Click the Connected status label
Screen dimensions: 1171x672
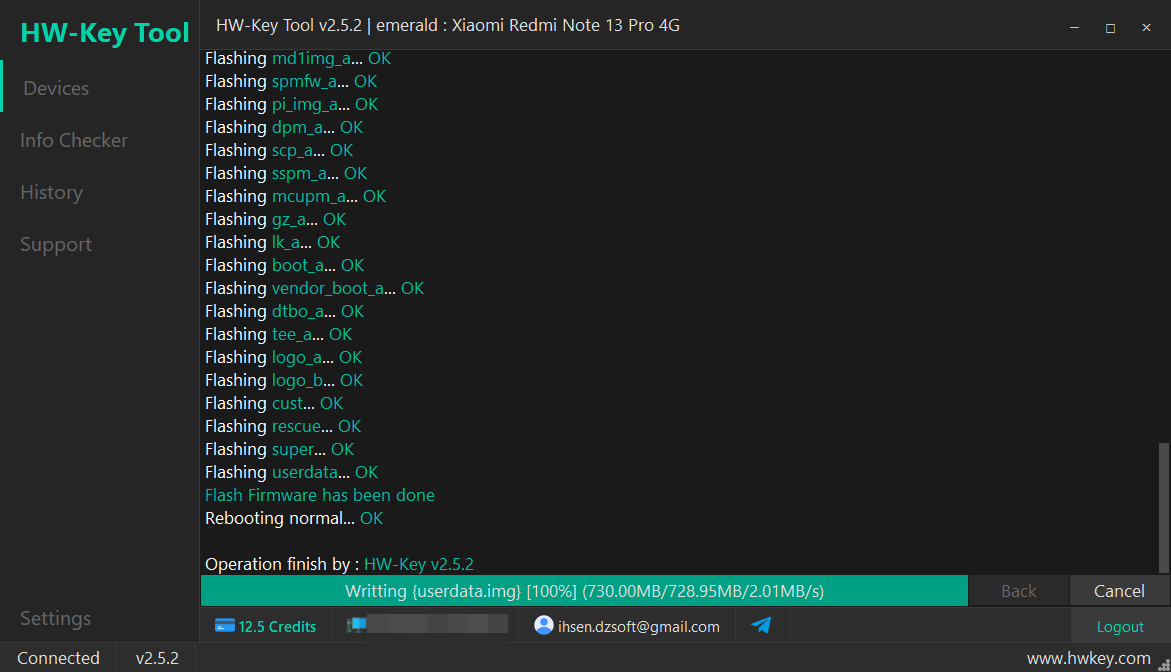tap(58, 658)
